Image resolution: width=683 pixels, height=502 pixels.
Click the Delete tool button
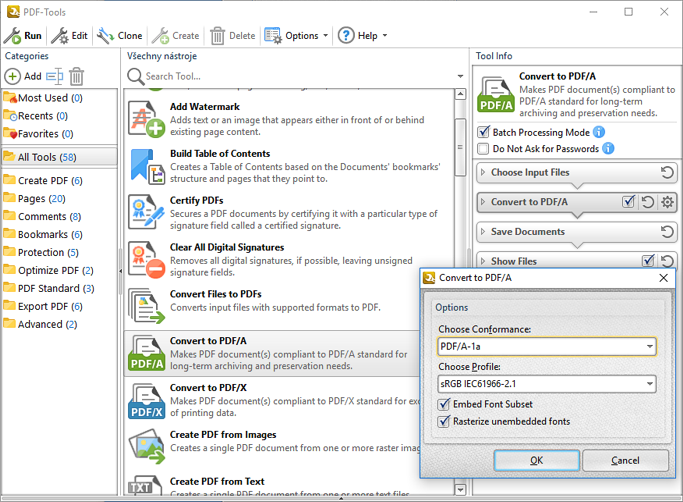tap(233, 36)
